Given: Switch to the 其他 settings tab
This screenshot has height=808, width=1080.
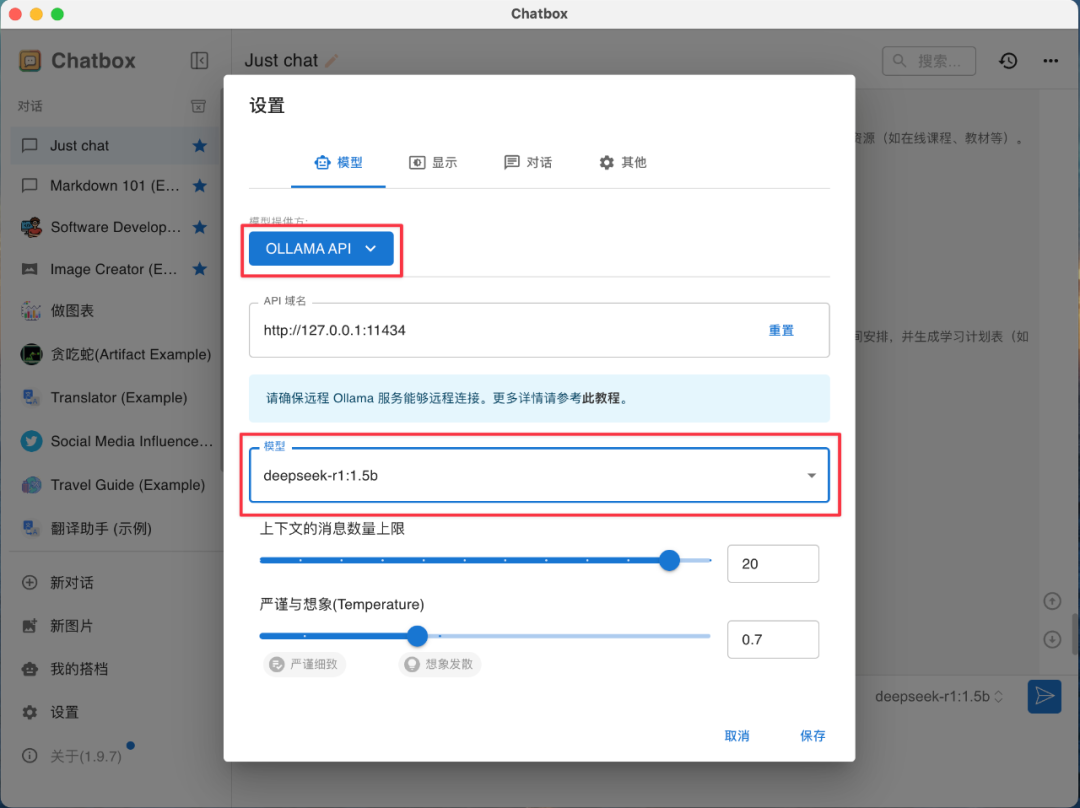Looking at the screenshot, I should (623, 162).
